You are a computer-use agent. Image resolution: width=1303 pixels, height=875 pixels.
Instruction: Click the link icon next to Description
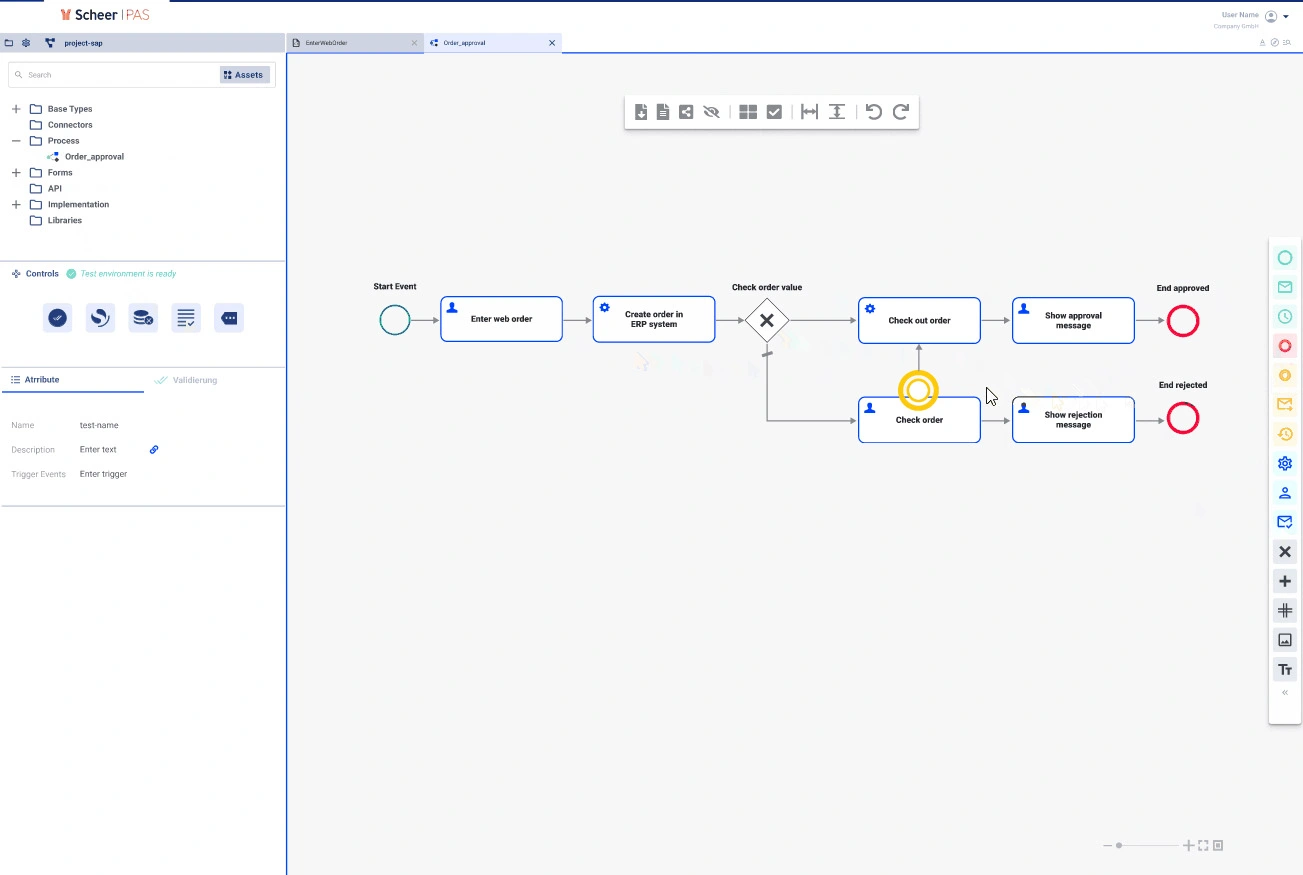pyautogui.click(x=154, y=450)
